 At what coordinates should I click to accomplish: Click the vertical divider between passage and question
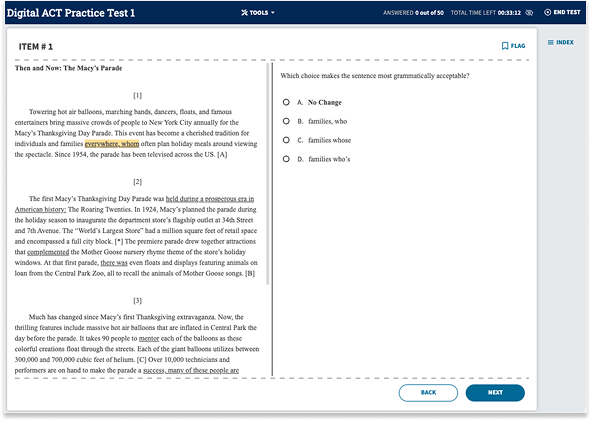point(273,219)
